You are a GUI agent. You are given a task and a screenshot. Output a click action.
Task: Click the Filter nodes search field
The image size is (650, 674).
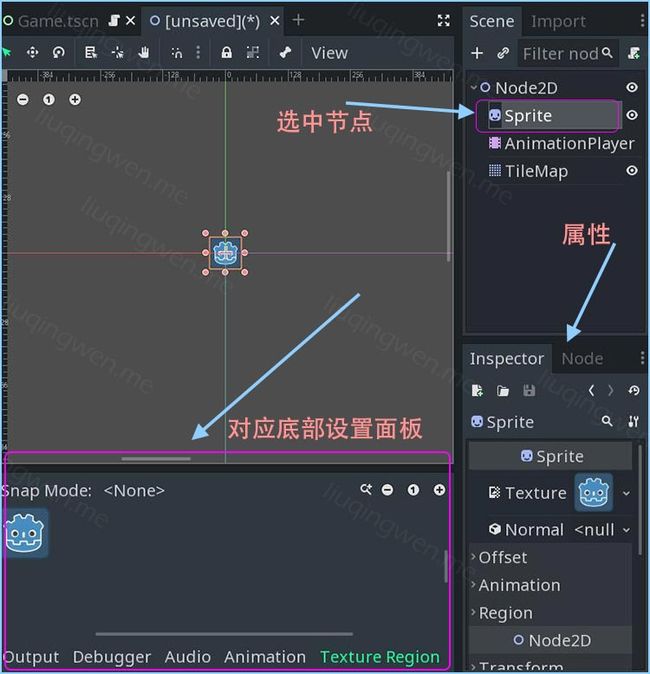(x=567, y=54)
